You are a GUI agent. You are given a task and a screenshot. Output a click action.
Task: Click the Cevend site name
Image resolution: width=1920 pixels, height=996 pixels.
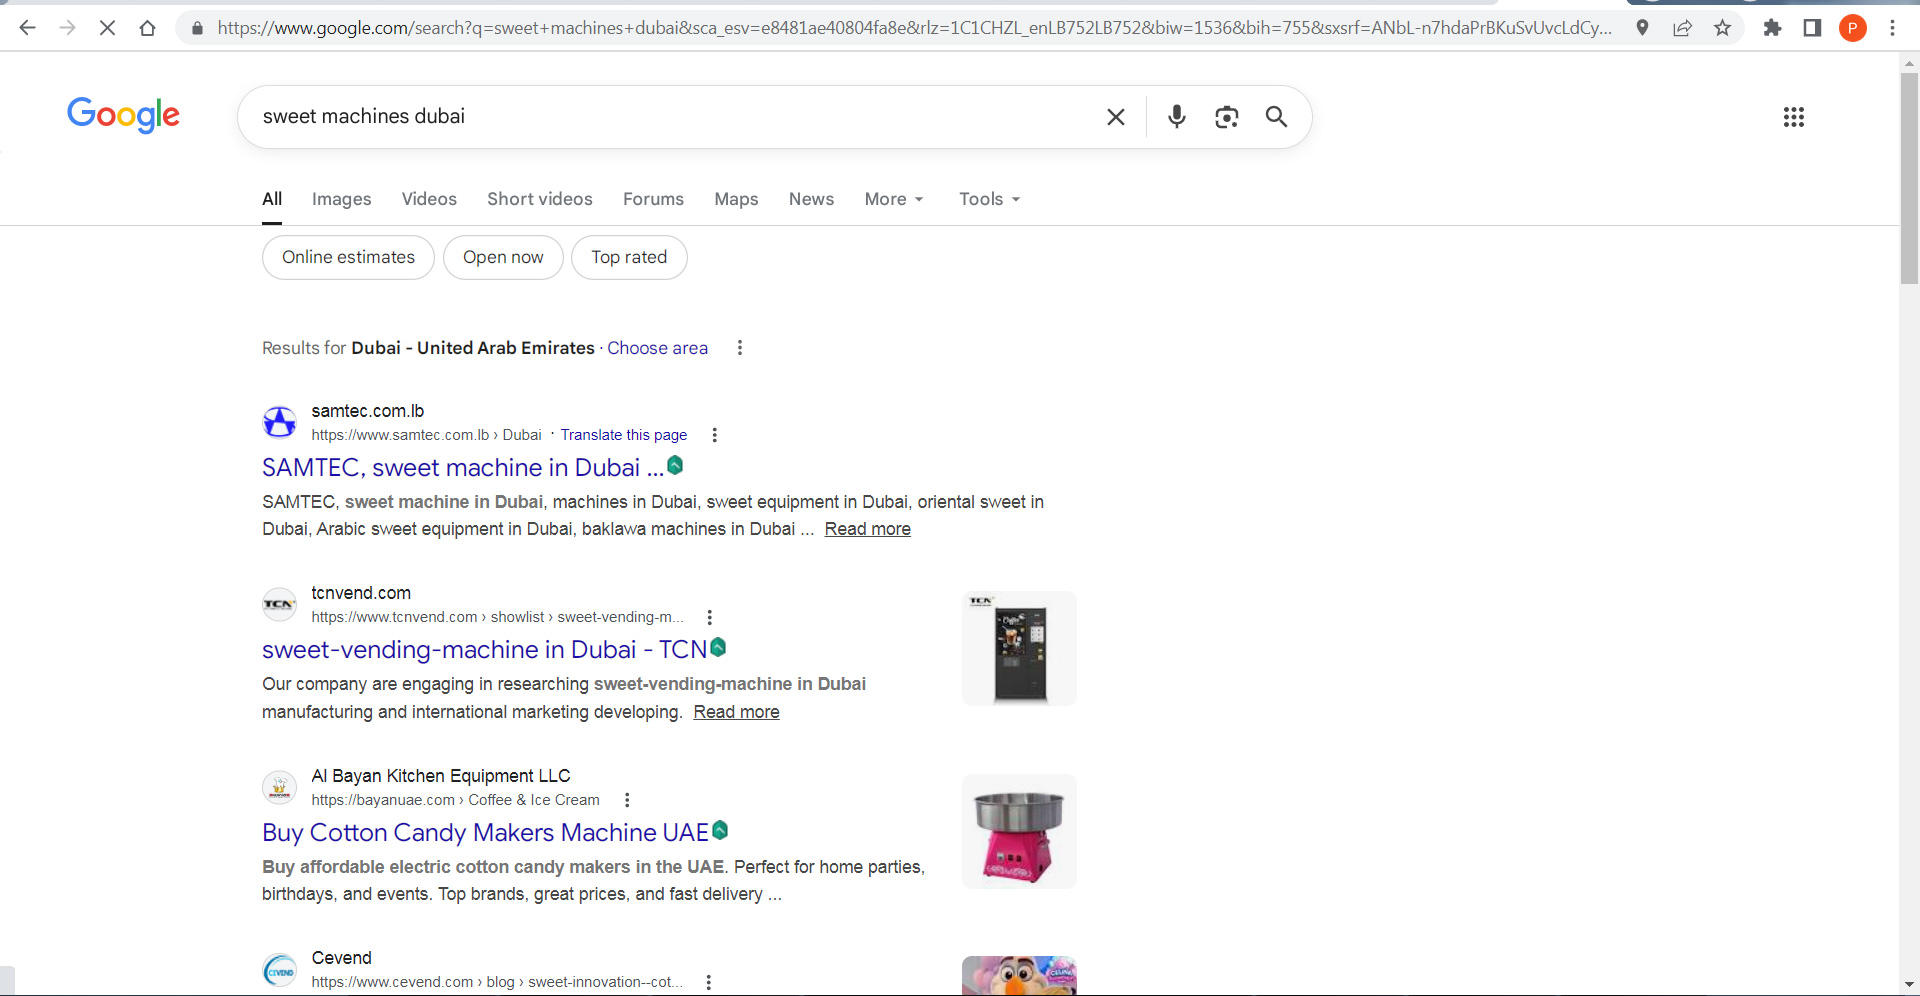coord(341,958)
